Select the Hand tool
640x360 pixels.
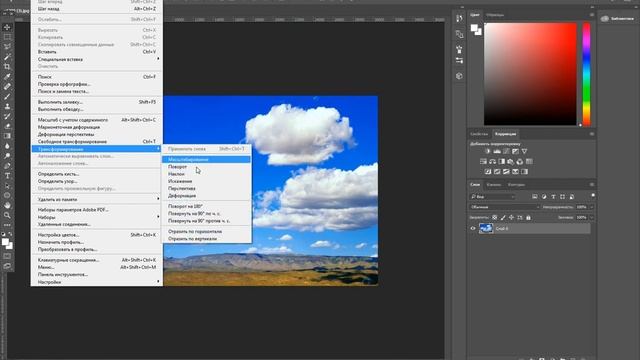(x=7, y=205)
